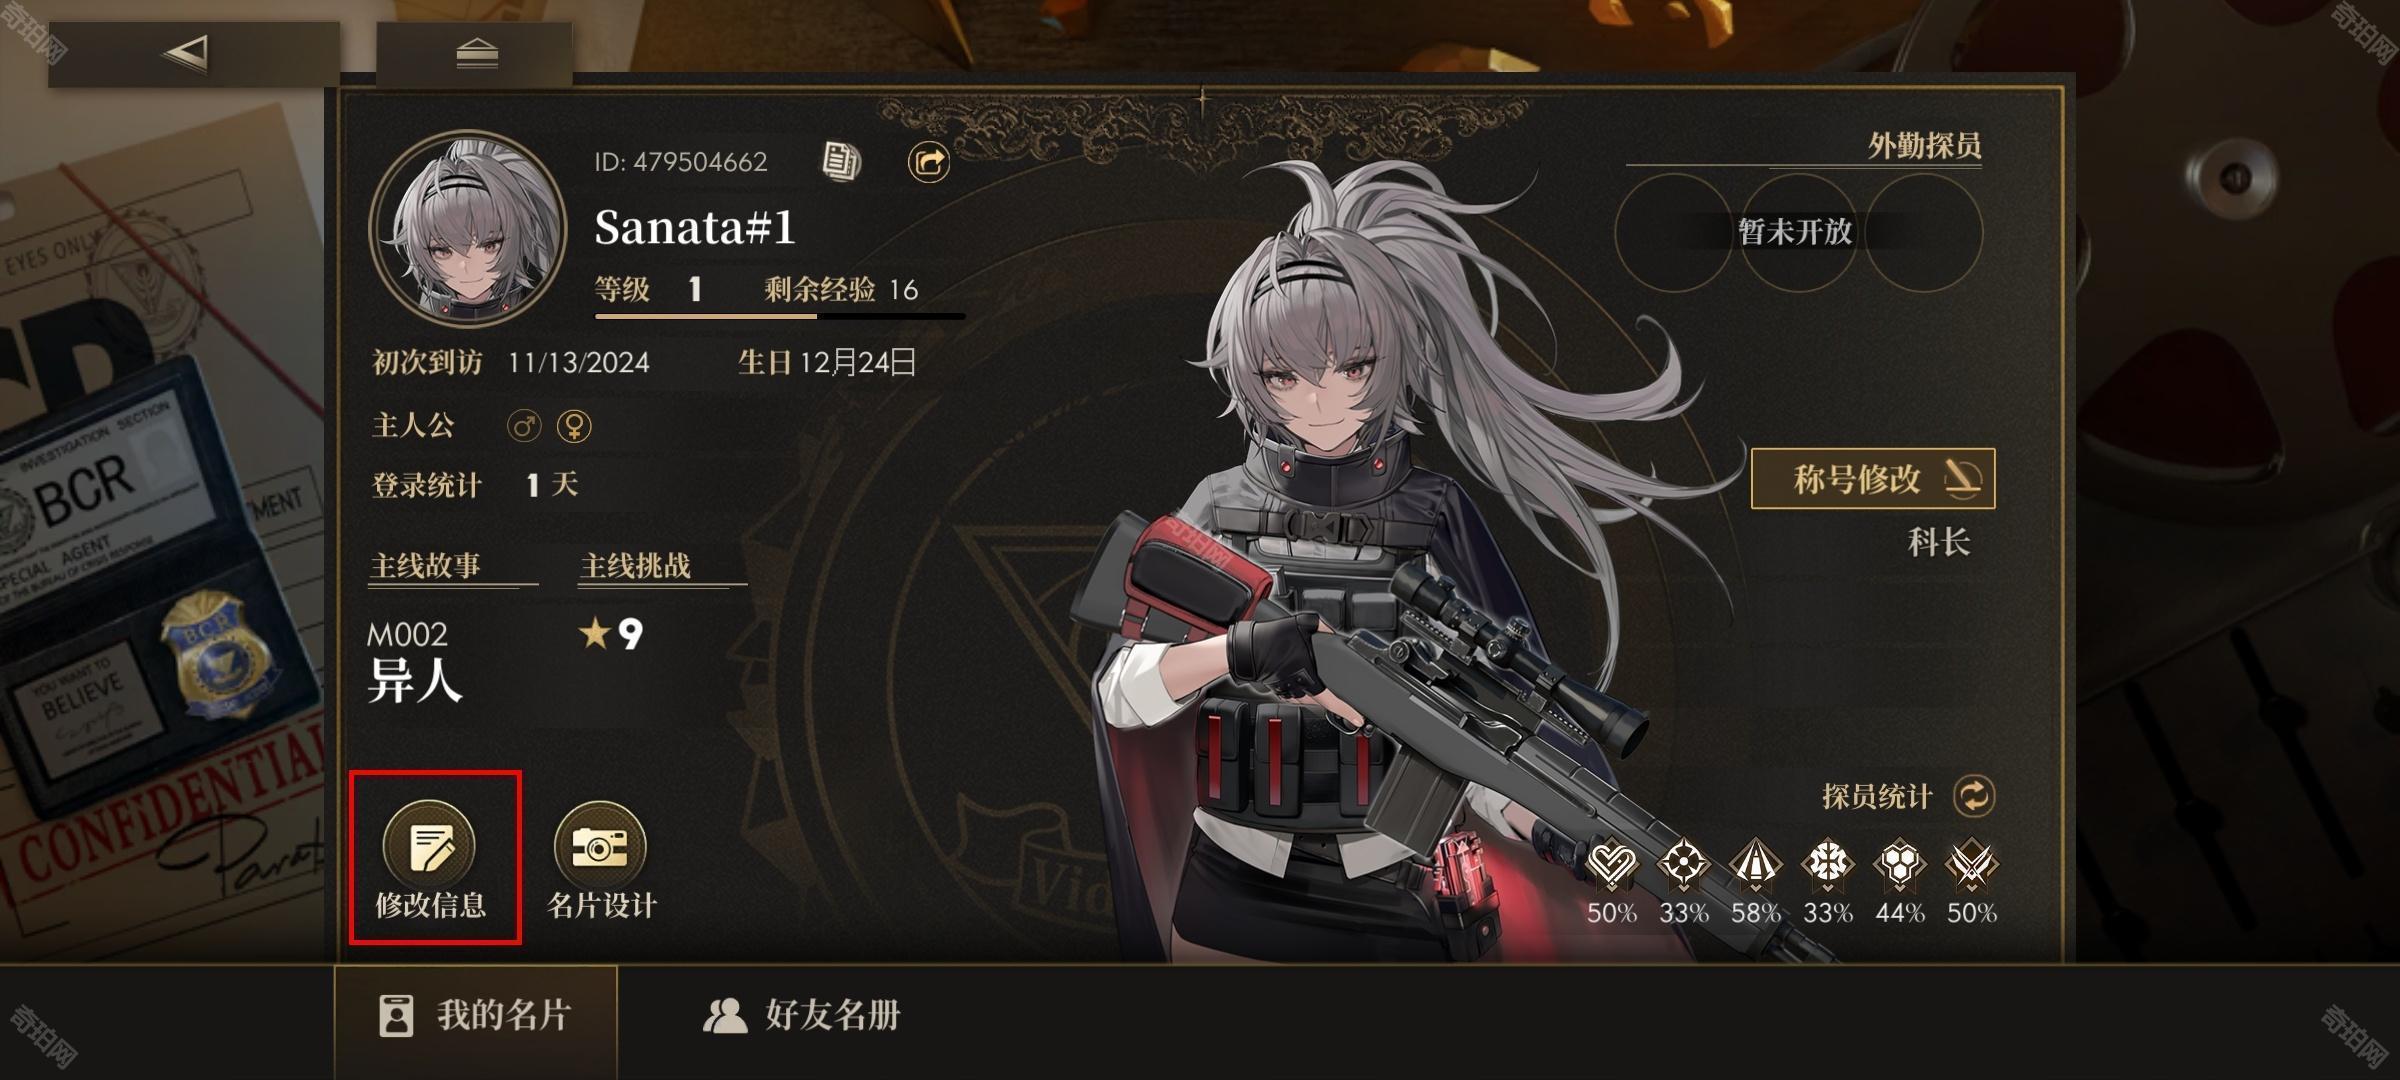The height and width of the screenshot is (1080, 2400).
Task: Click the experience progress bar
Action: click(780, 316)
